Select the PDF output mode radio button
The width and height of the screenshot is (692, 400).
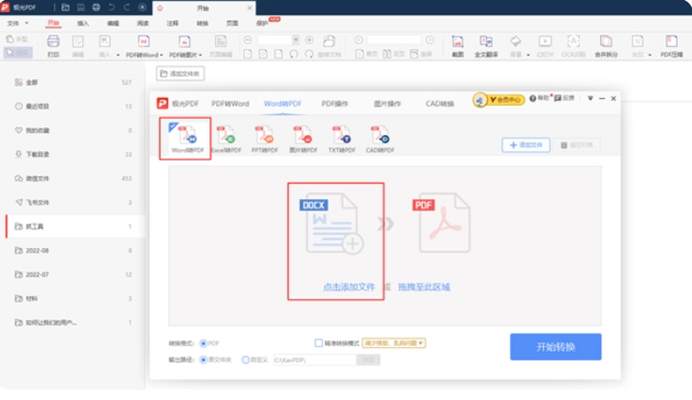[204, 343]
